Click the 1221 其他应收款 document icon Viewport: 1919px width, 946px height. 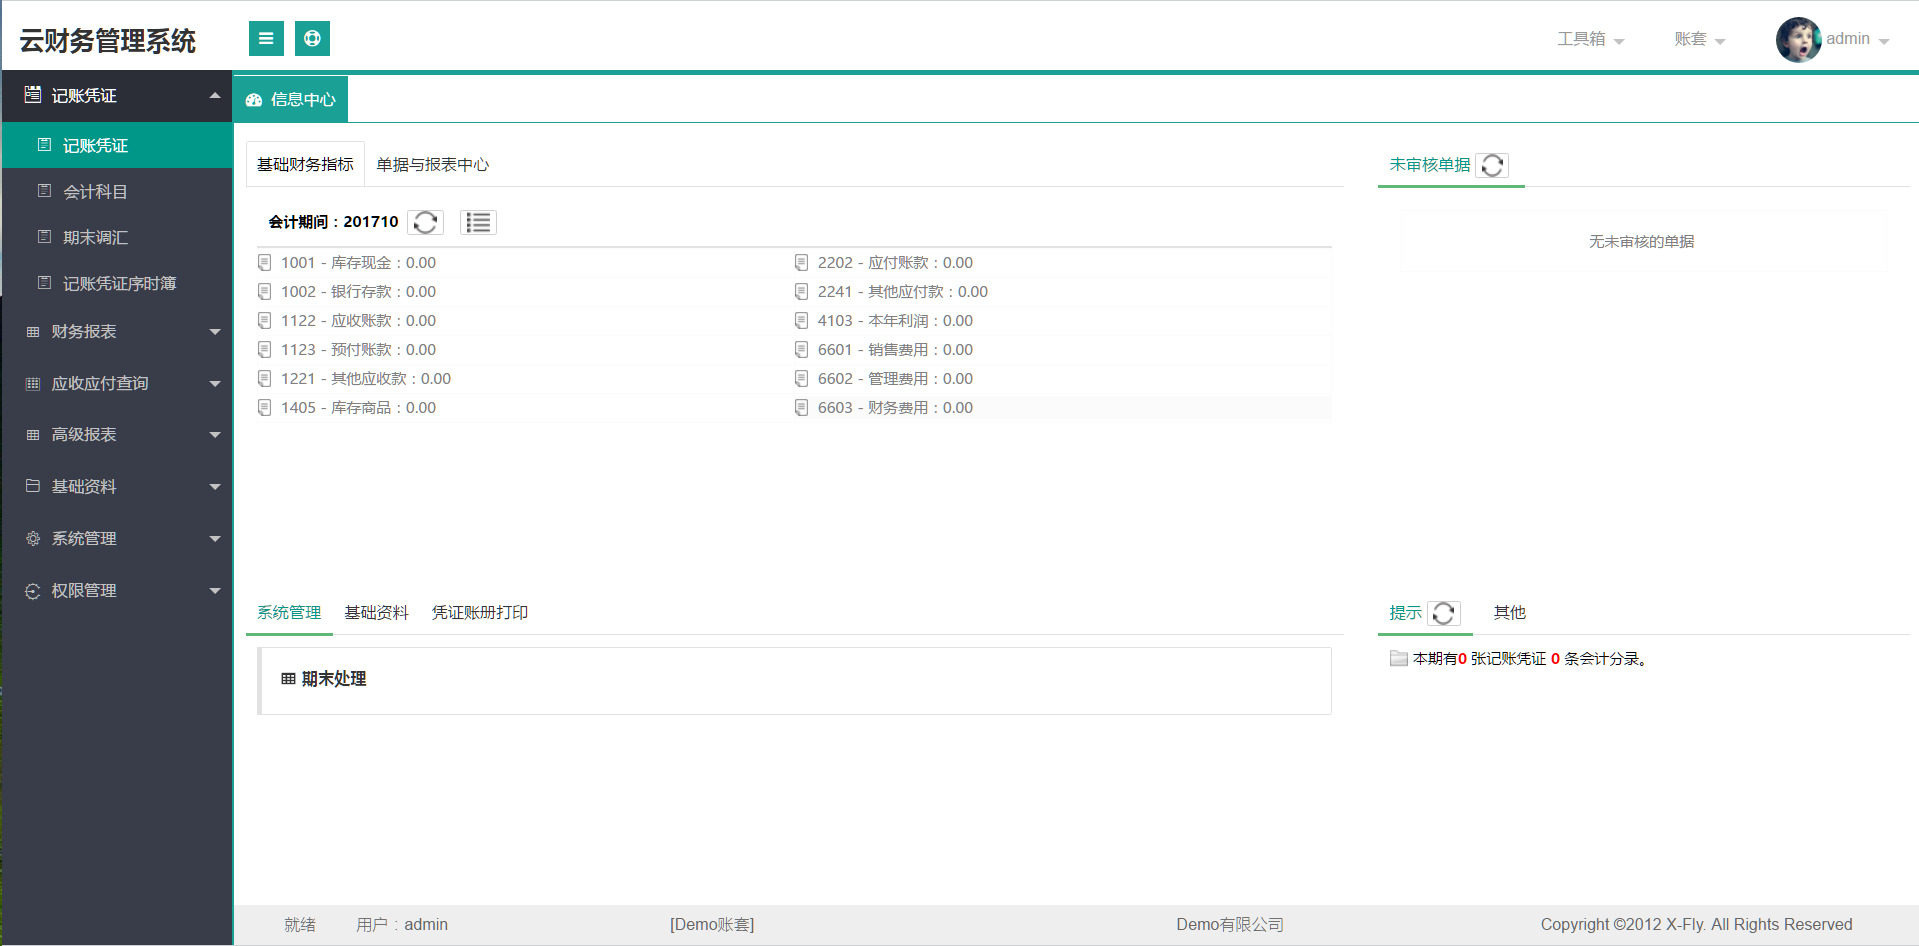pos(265,379)
